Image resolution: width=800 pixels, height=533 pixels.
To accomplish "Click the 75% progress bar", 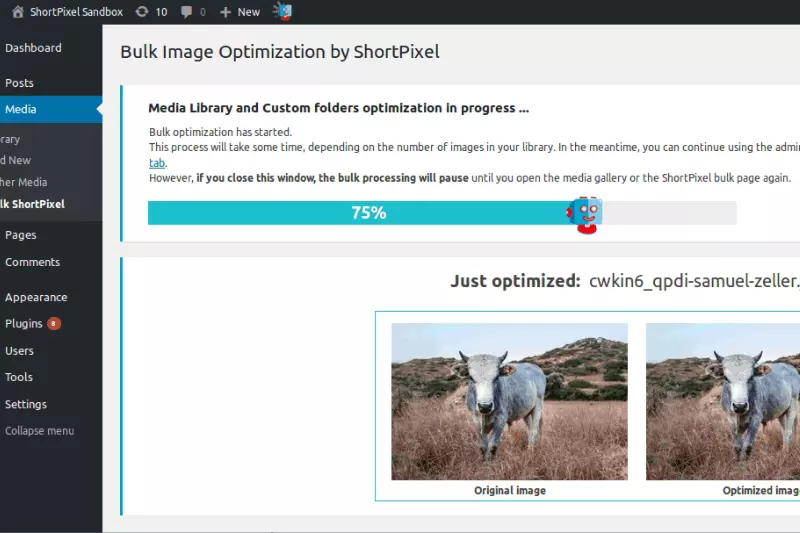I will click(x=442, y=213).
